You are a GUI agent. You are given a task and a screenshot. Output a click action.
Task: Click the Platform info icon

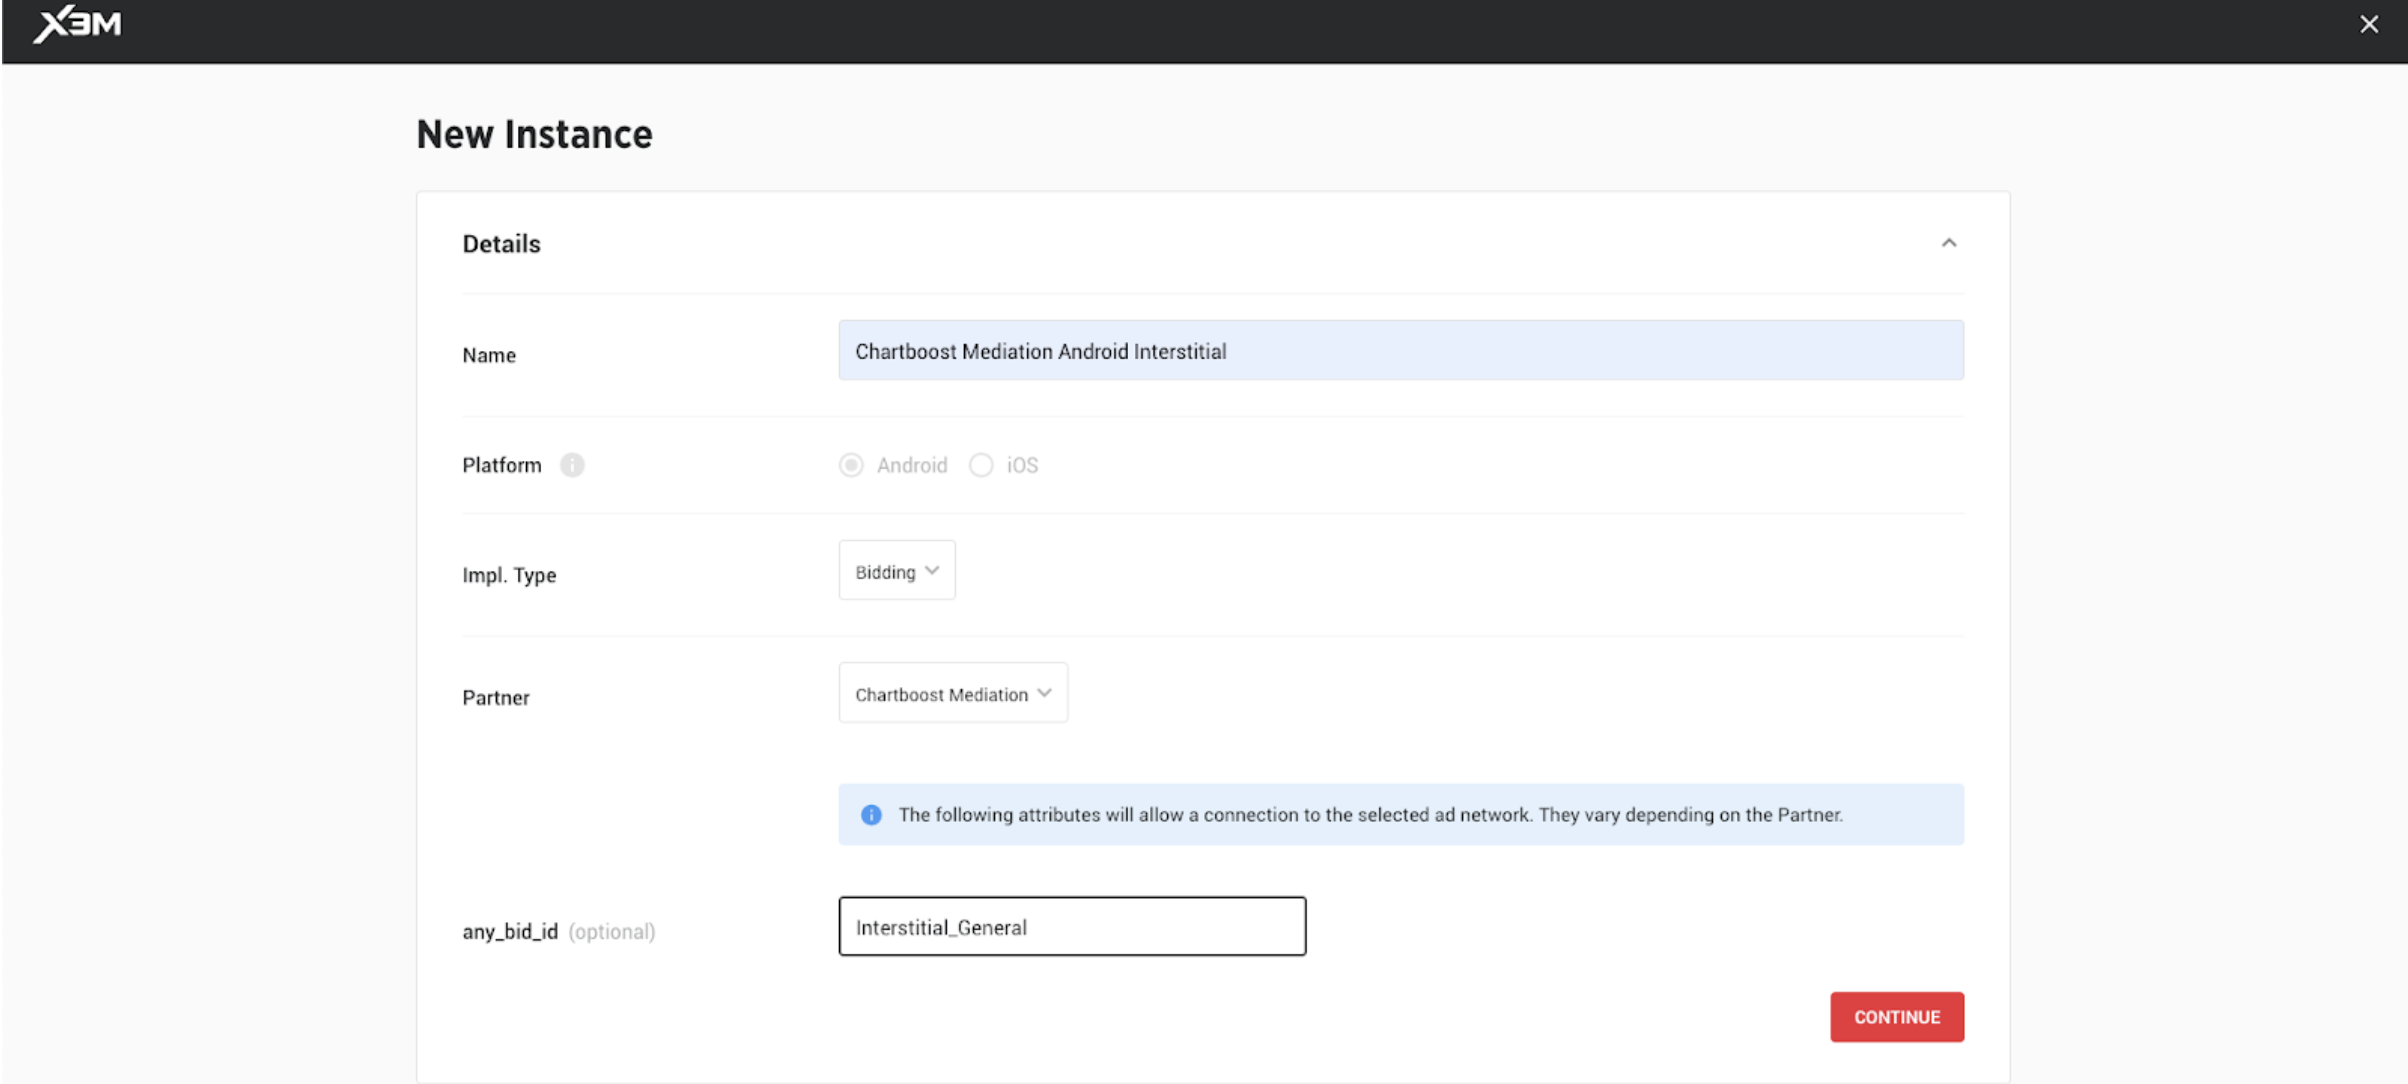572,465
